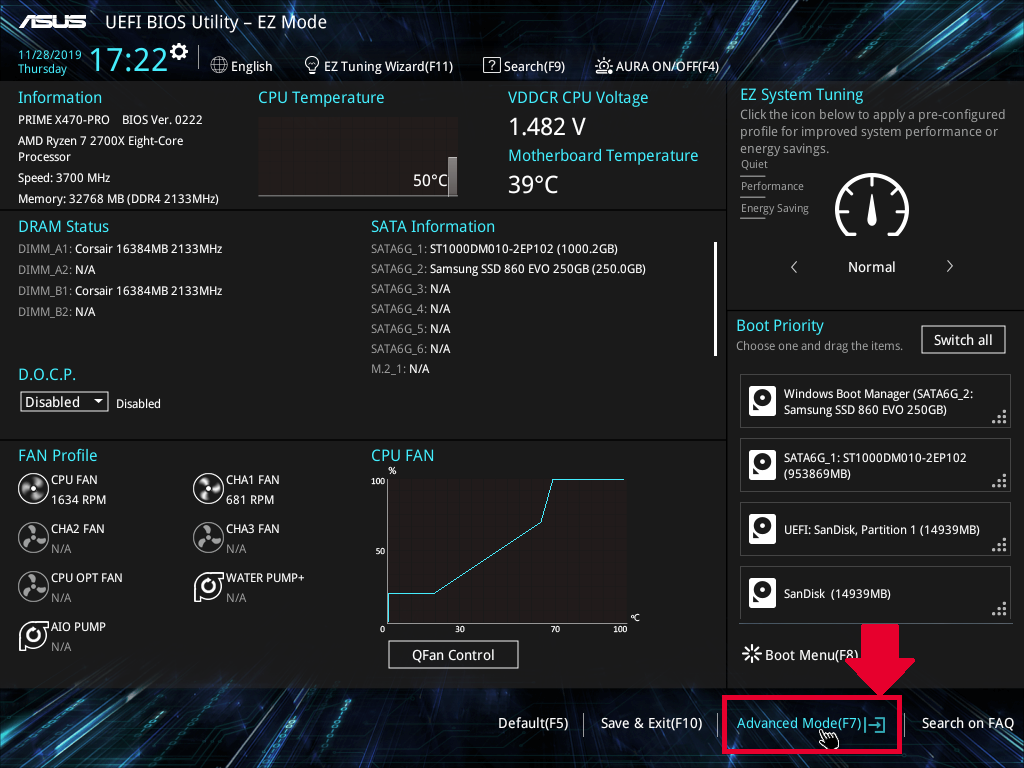Viewport: 1024px width, 768px height.
Task: Click the 39°C motherboard temperature
Action: [533, 184]
